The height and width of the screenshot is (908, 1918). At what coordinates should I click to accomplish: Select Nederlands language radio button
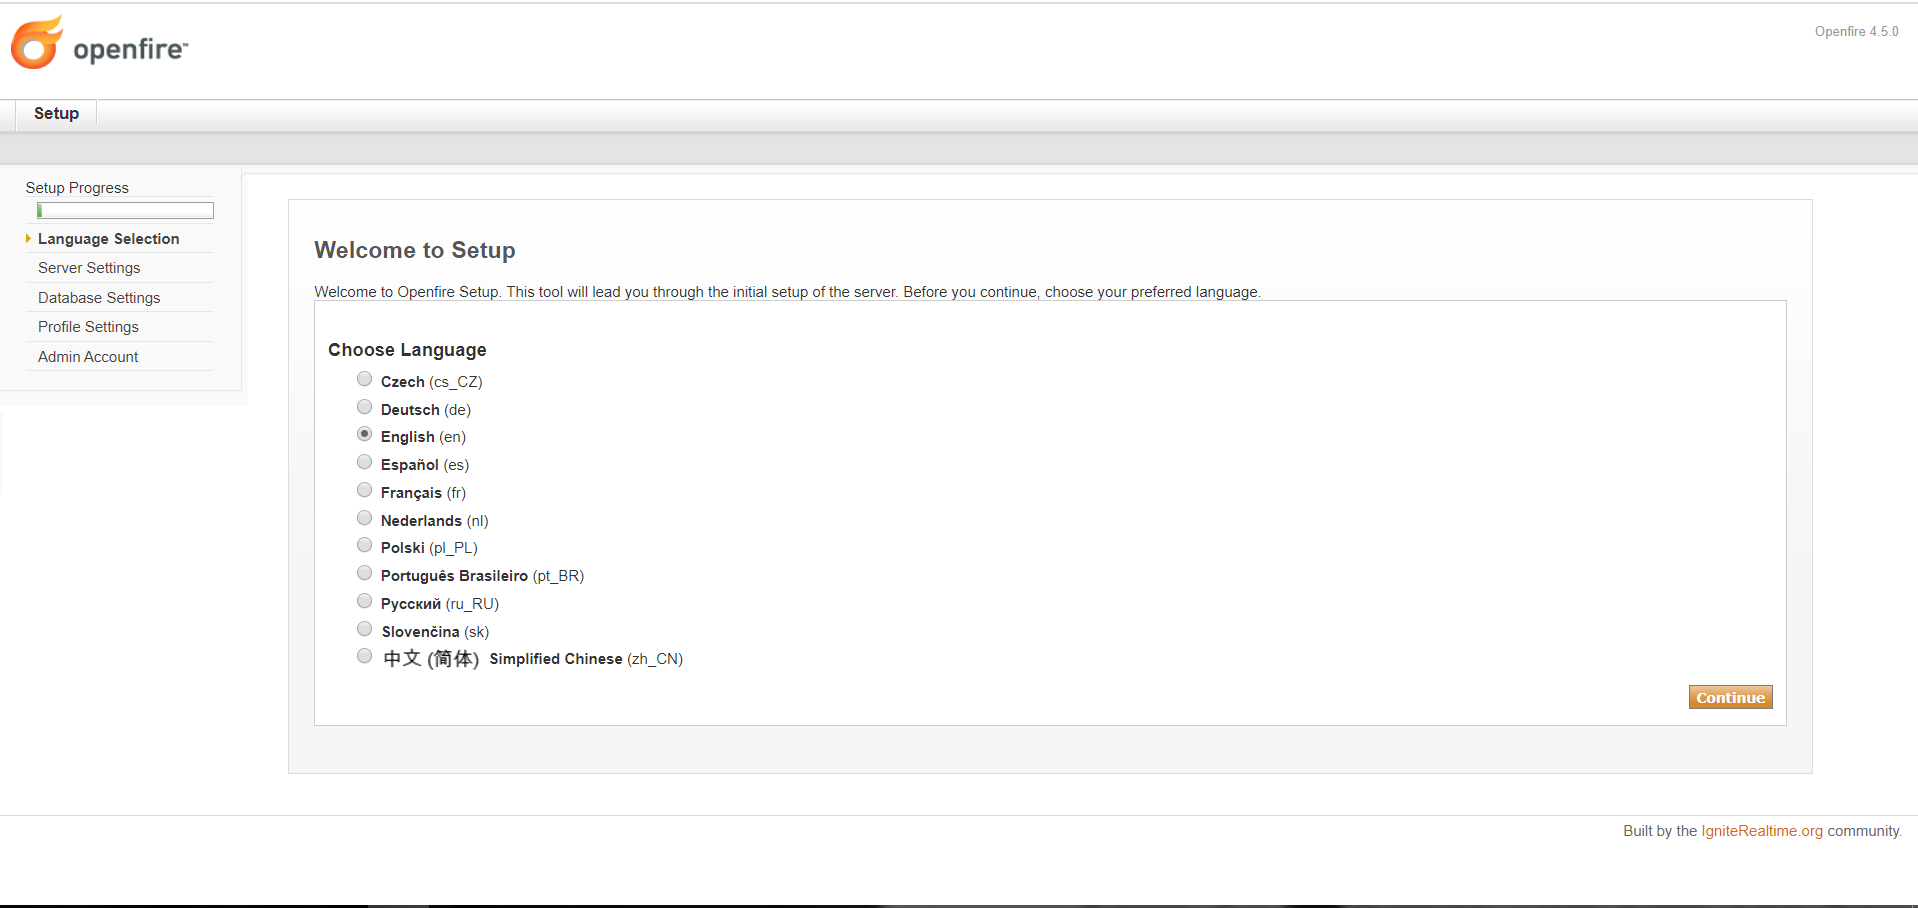365,518
